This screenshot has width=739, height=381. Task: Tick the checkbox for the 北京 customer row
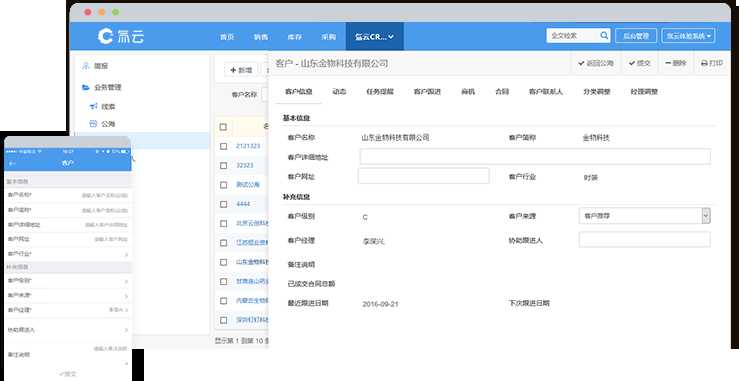tap(223, 224)
